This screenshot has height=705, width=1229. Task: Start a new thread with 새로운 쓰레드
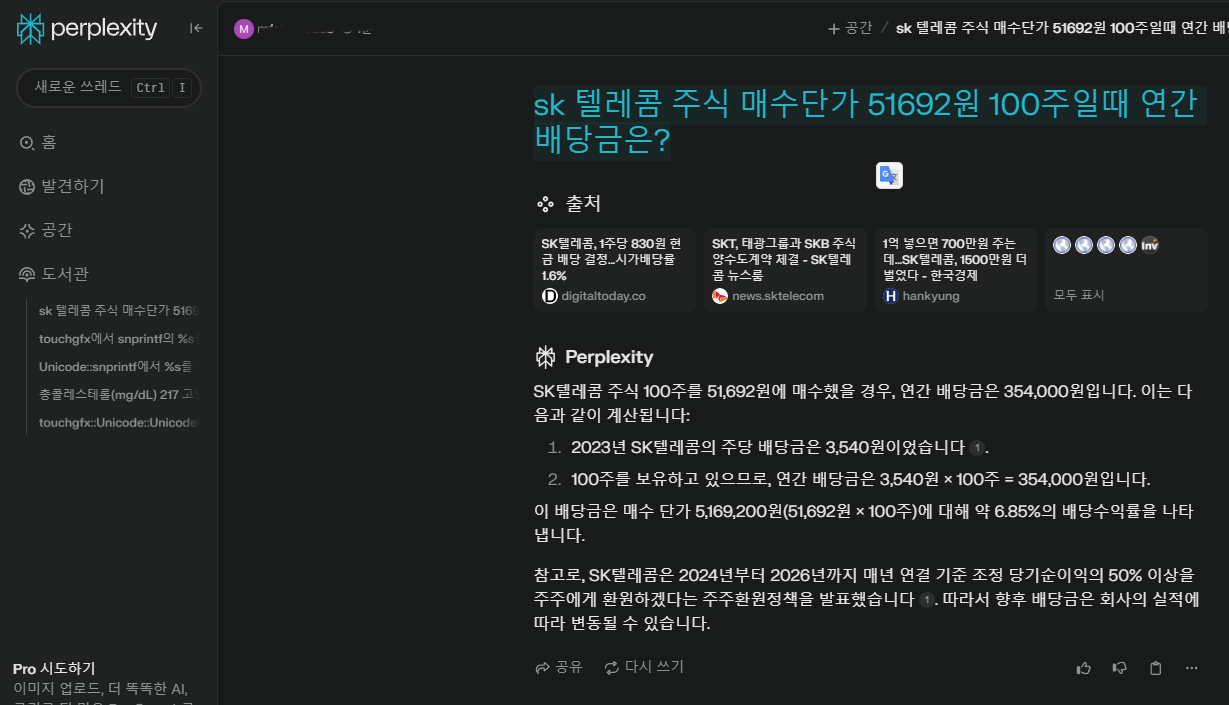(x=109, y=88)
